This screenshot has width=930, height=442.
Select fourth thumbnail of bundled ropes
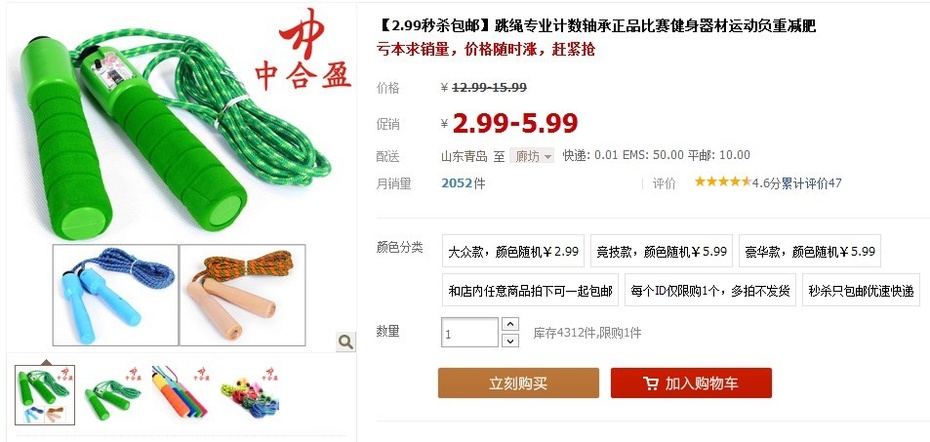[x=249, y=392]
